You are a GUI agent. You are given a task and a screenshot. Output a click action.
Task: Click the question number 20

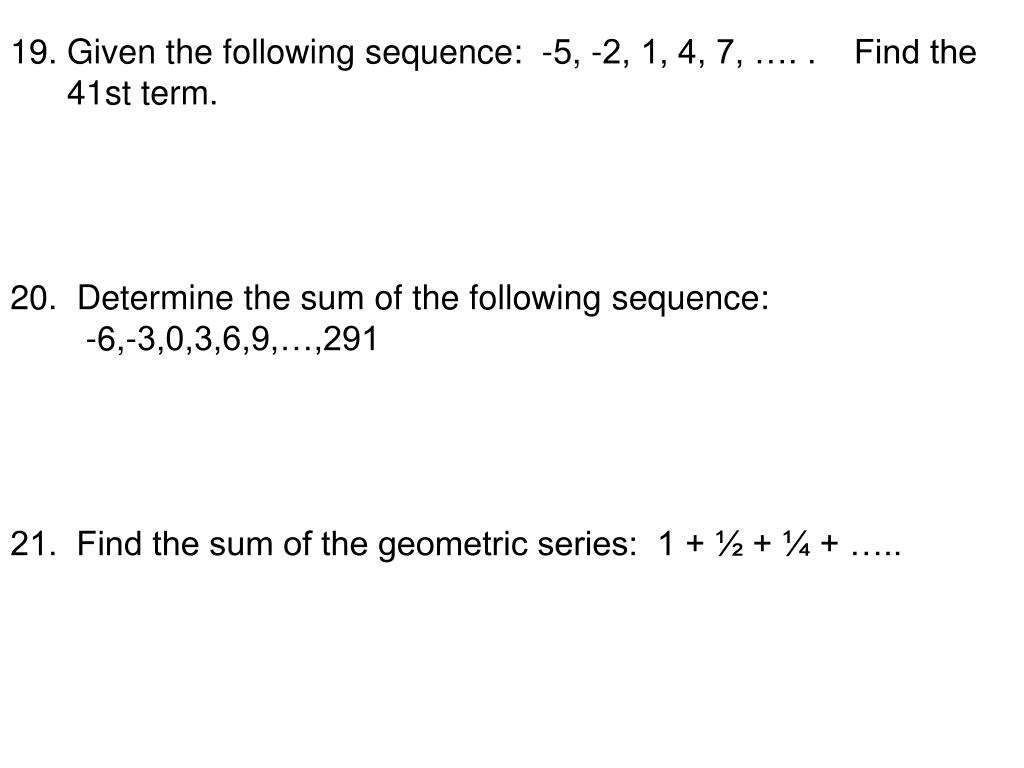pyautogui.click(x=33, y=298)
